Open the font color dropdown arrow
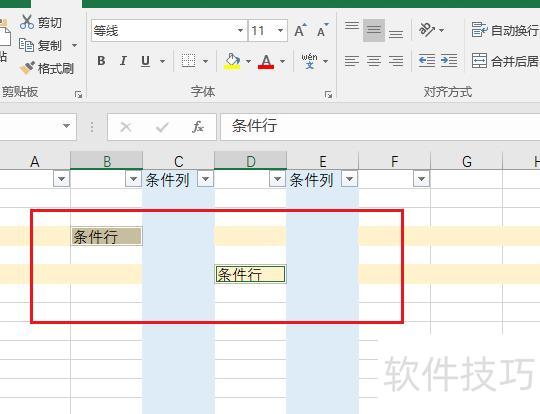The height and width of the screenshot is (414, 540). coord(282,61)
